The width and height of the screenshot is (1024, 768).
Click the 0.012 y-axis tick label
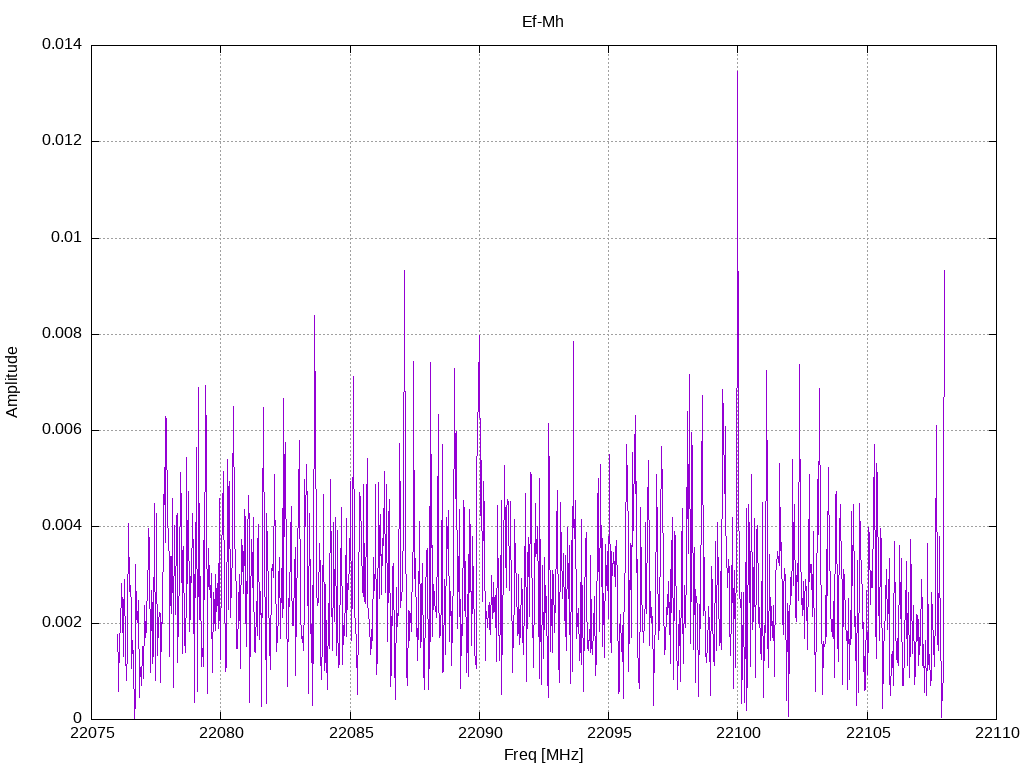61,141
